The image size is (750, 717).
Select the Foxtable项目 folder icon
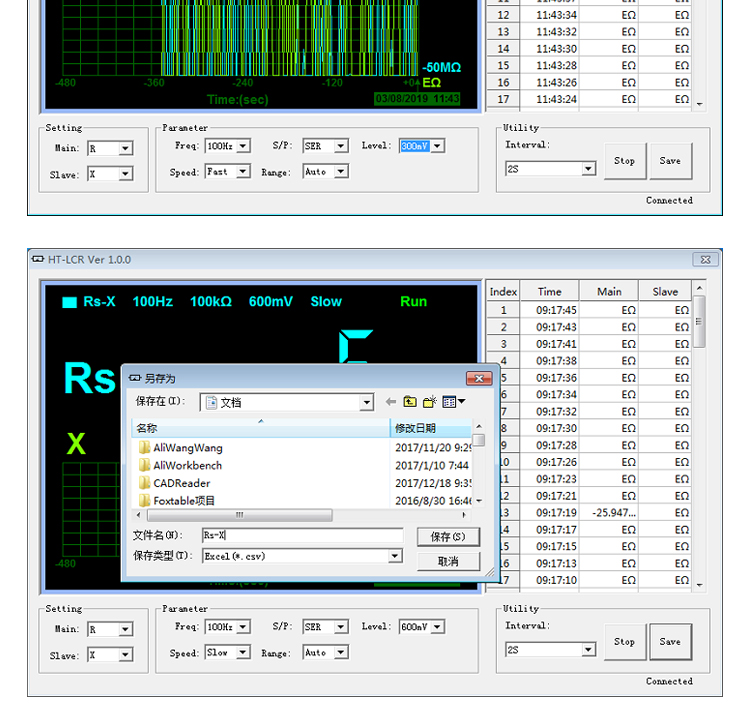point(145,500)
